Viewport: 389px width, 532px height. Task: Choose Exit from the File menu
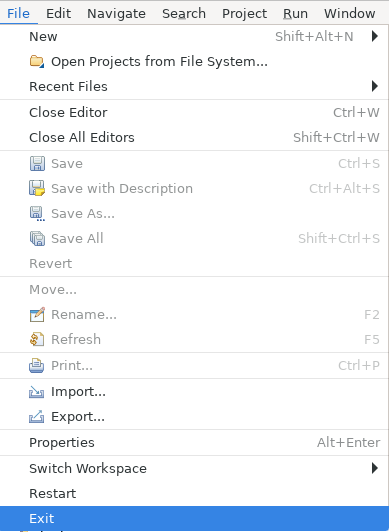click(x=194, y=518)
